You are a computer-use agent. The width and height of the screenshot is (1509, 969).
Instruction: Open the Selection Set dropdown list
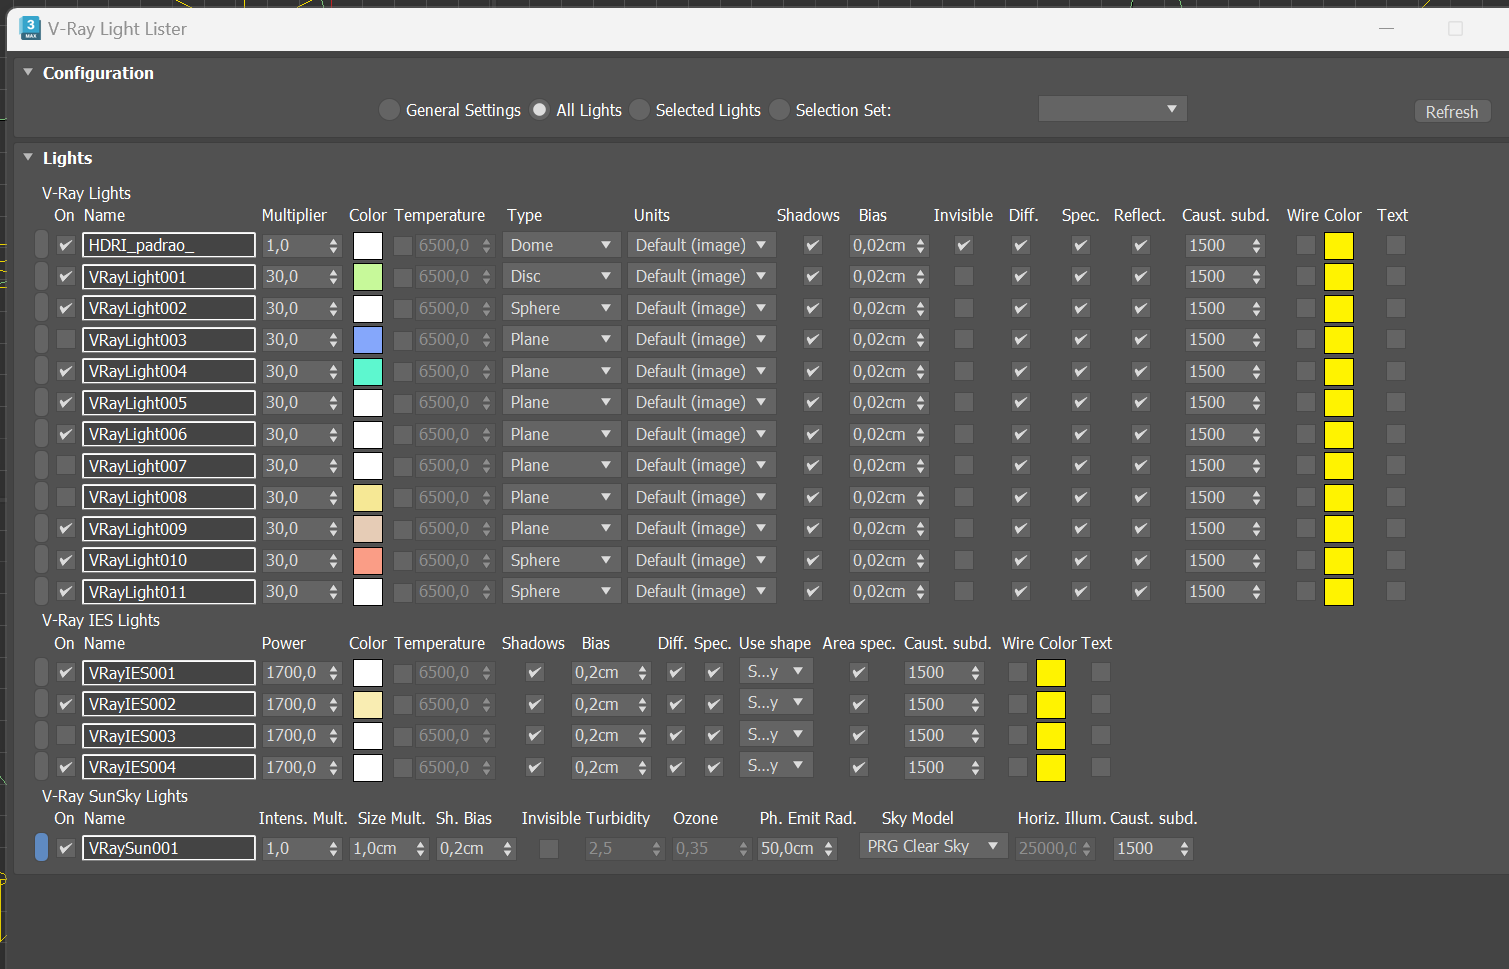click(1112, 109)
